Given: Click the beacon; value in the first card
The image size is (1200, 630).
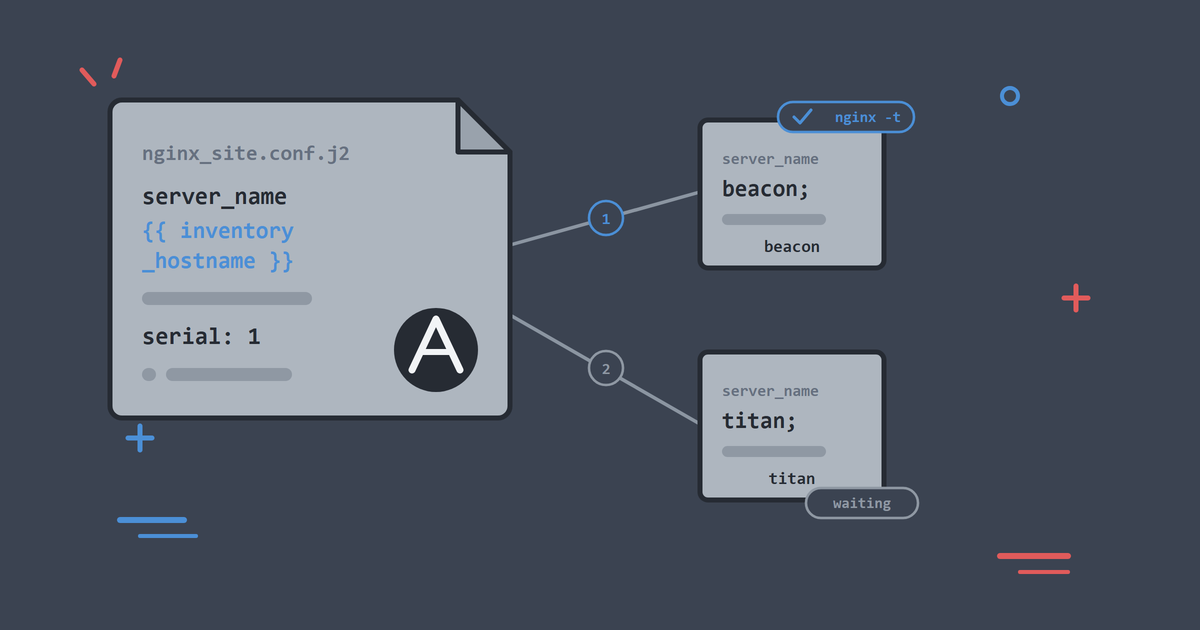Looking at the screenshot, I should [x=766, y=188].
